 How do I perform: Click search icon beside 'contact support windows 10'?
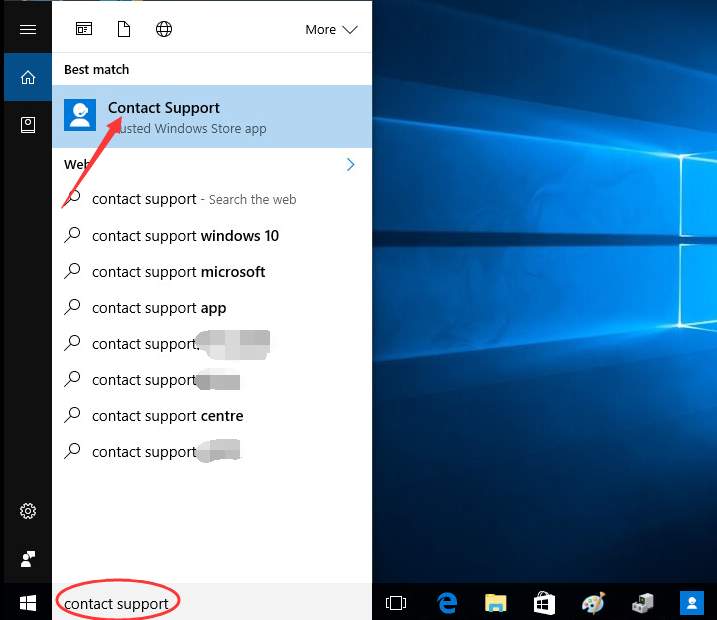[x=72, y=235]
